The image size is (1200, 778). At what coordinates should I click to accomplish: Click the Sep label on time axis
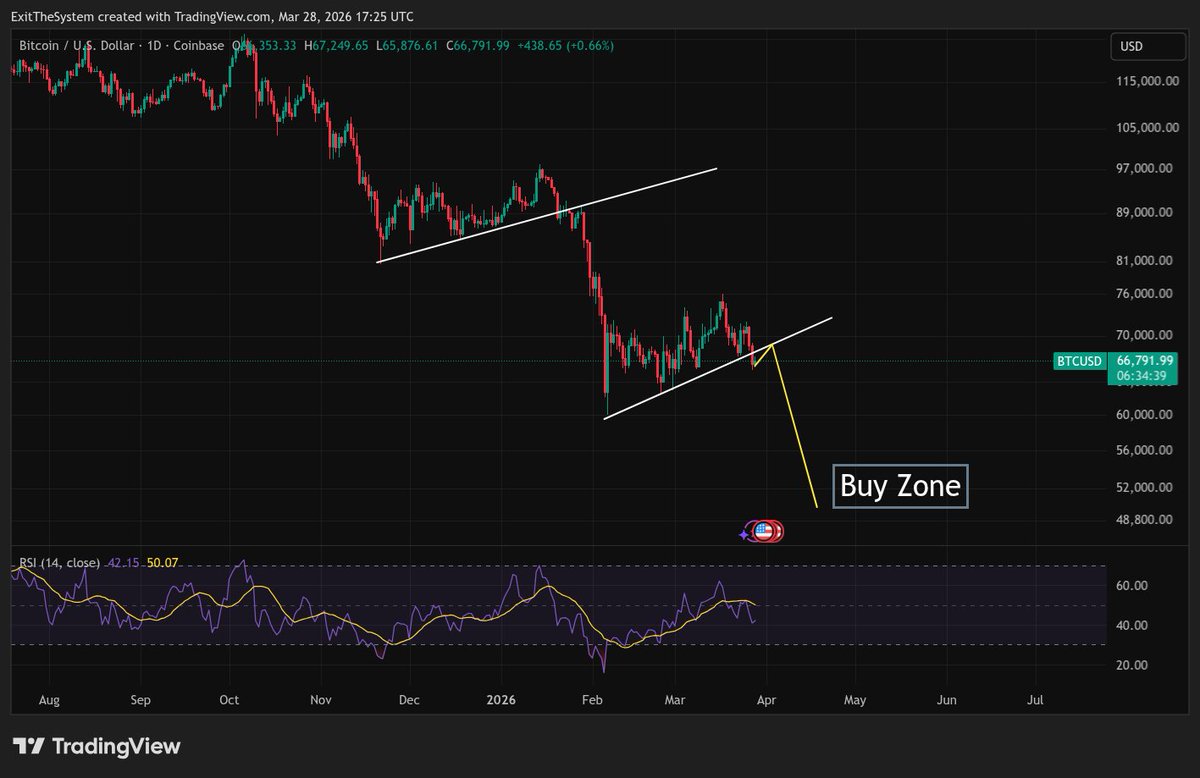[x=140, y=701]
